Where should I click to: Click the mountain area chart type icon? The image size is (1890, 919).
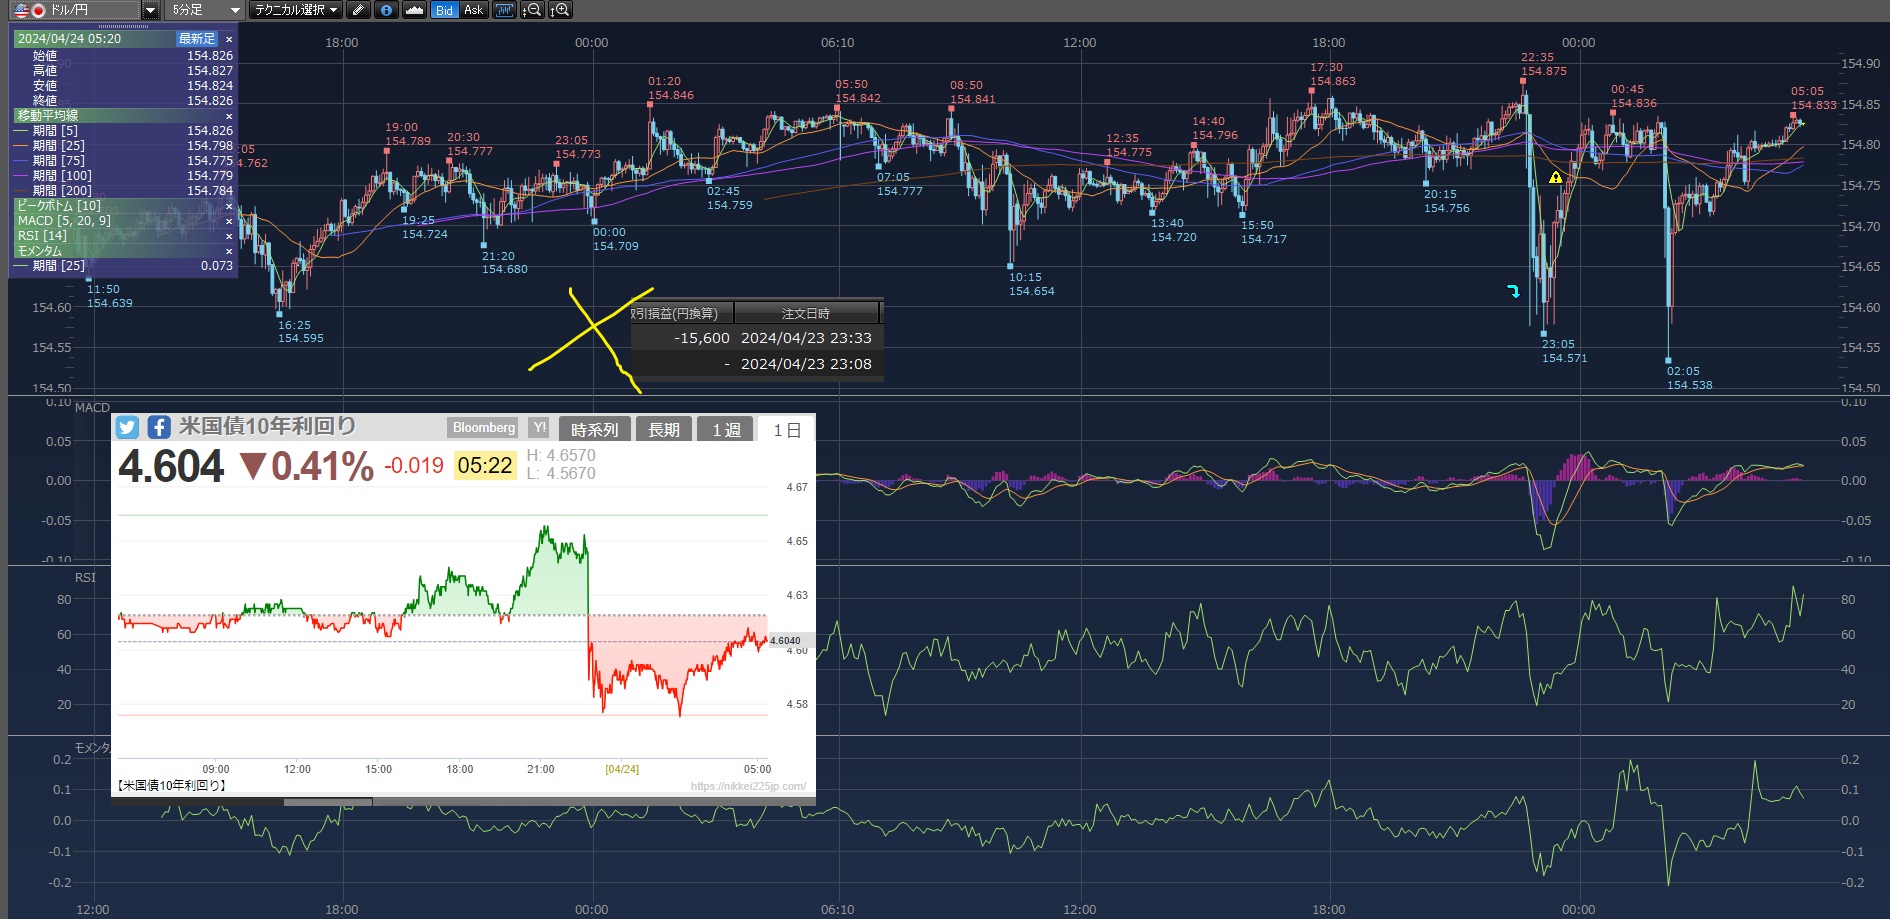coord(414,10)
